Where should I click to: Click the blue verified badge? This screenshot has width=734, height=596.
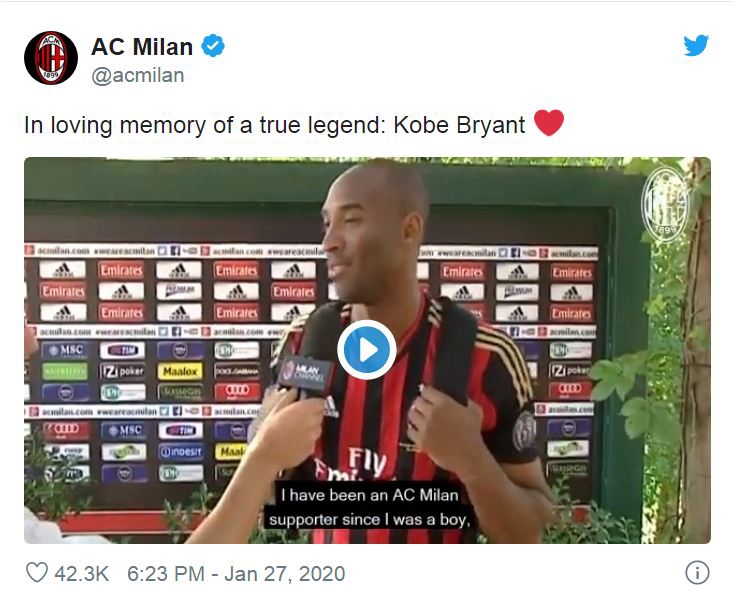point(213,46)
